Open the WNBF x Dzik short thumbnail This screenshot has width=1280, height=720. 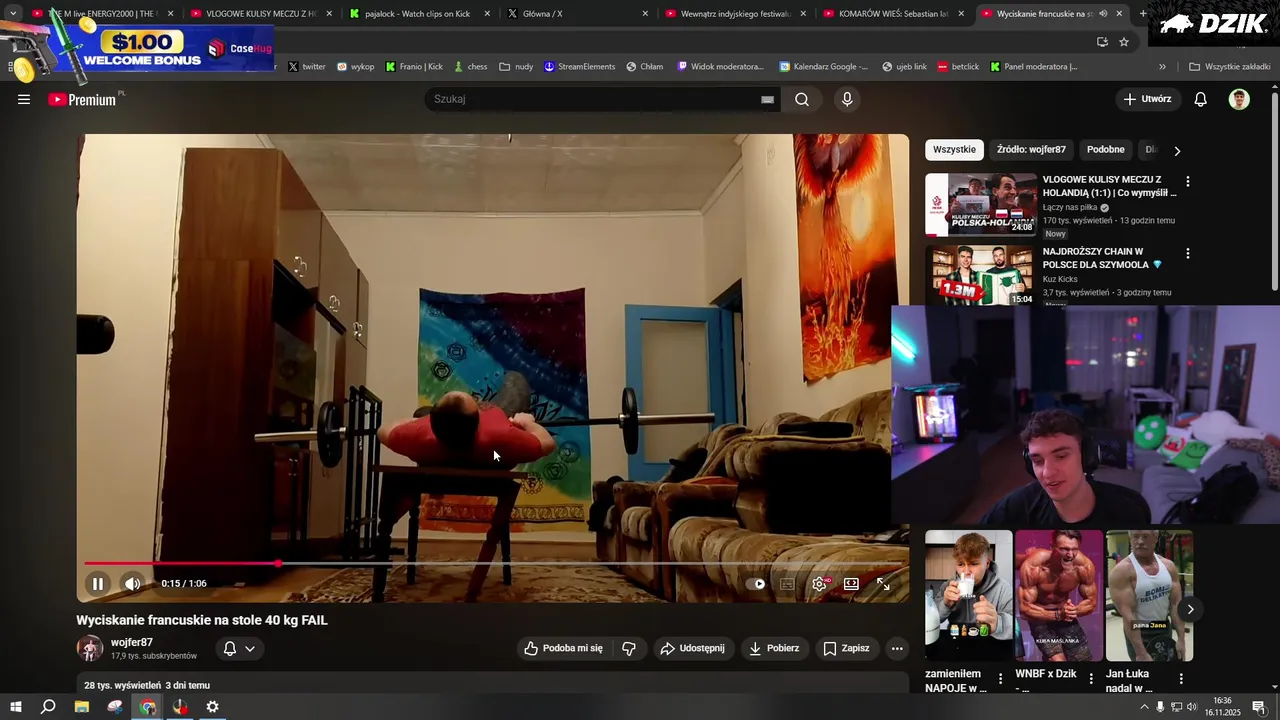[x=1059, y=596]
